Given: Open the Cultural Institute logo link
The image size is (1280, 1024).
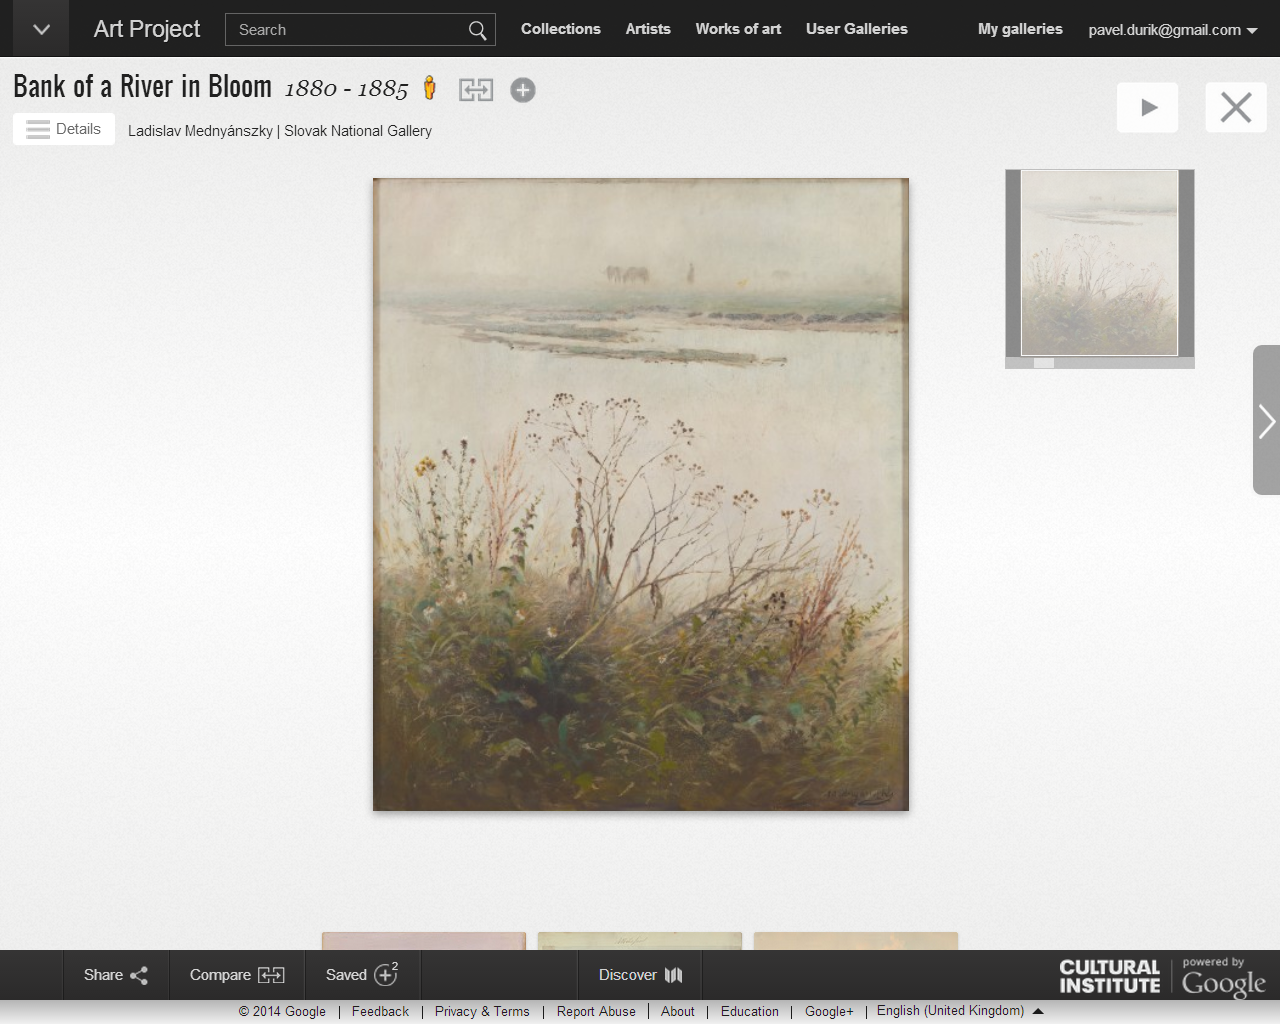Looking at the screenshot, I should pos(1110,976).
